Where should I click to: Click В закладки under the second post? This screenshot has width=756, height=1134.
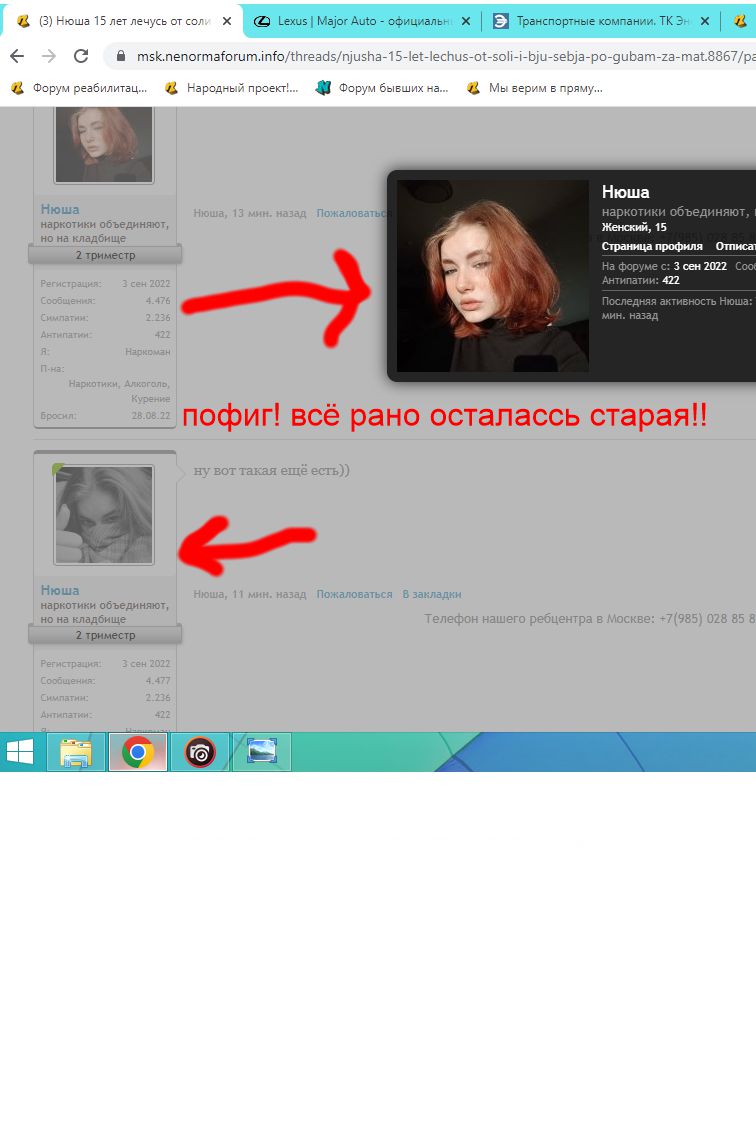pos(431,594)
